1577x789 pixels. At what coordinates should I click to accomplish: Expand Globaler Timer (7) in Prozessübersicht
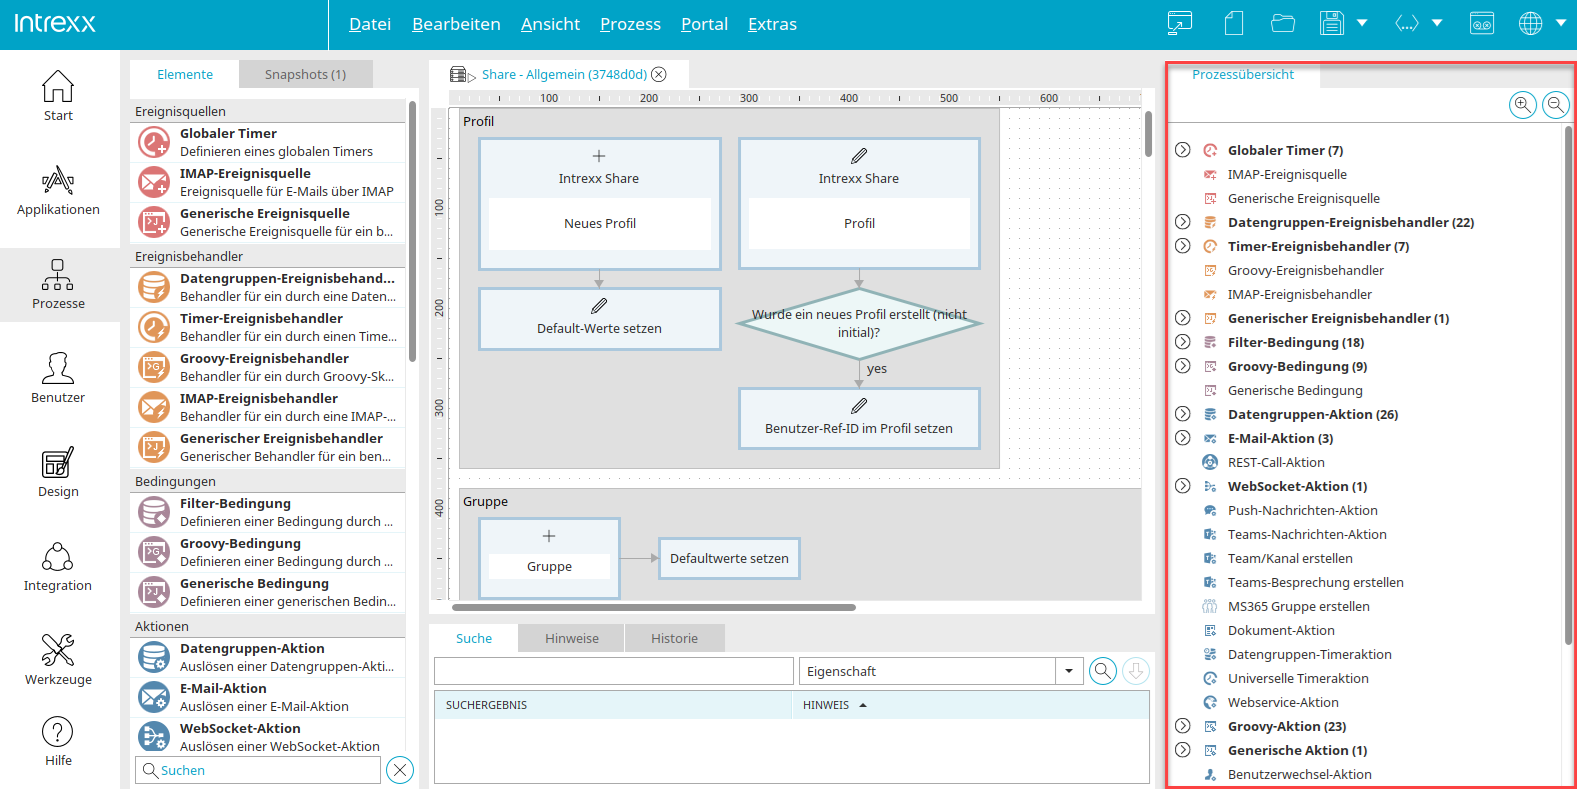[x=1183, y=150]
